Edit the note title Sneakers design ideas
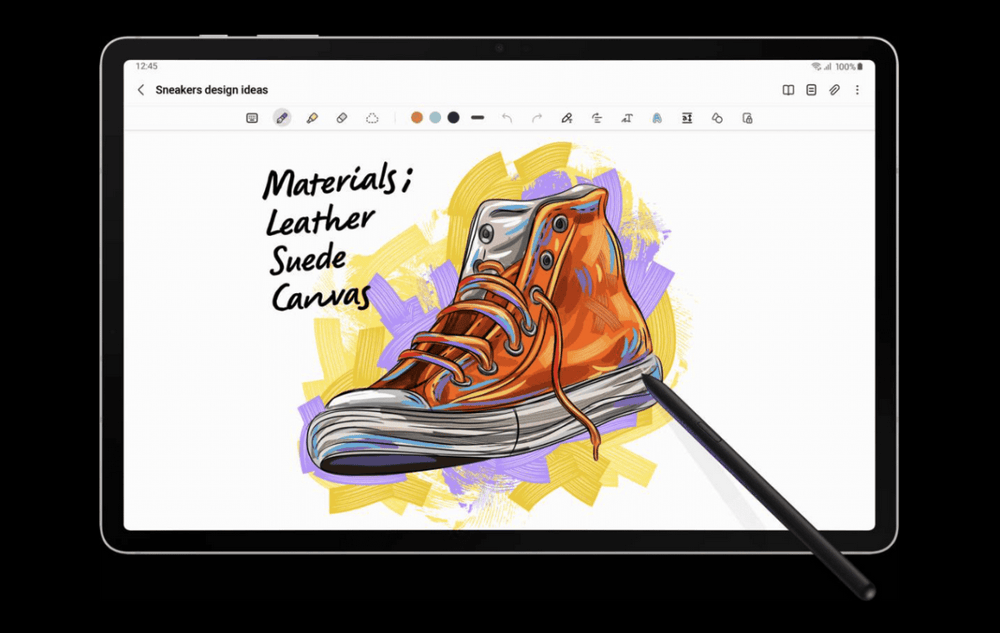1000x633 pixels. coord(211,90)
